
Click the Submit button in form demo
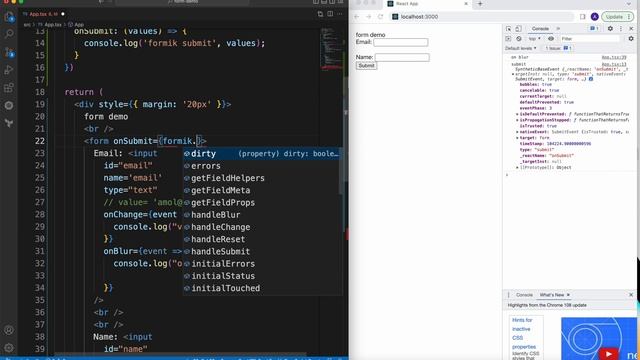pyautogui.click(x=366, y=66)
